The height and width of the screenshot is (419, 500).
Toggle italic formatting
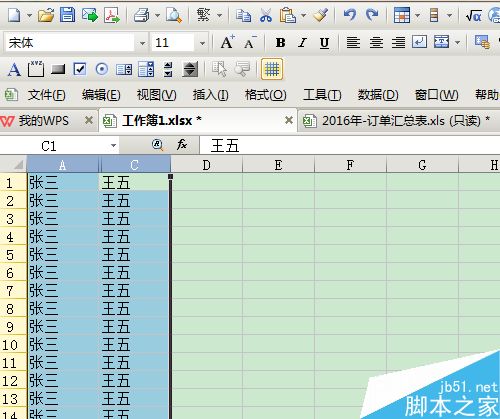point(302,42)
